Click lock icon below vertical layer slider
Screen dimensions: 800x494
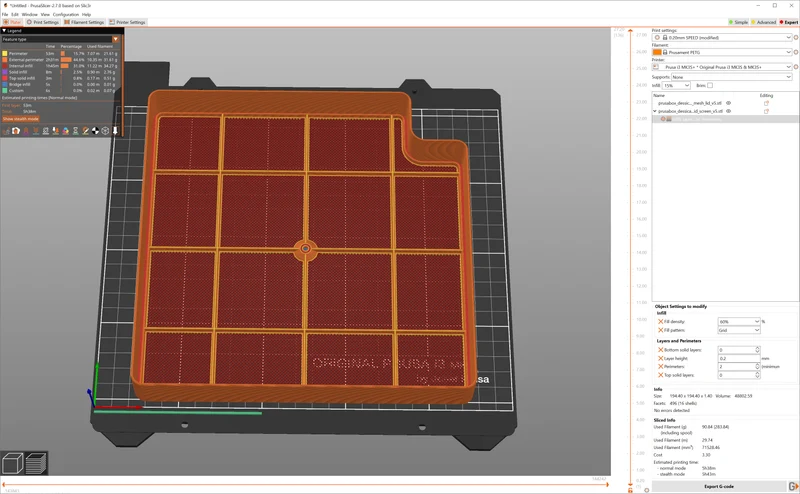tap(631, 490)
